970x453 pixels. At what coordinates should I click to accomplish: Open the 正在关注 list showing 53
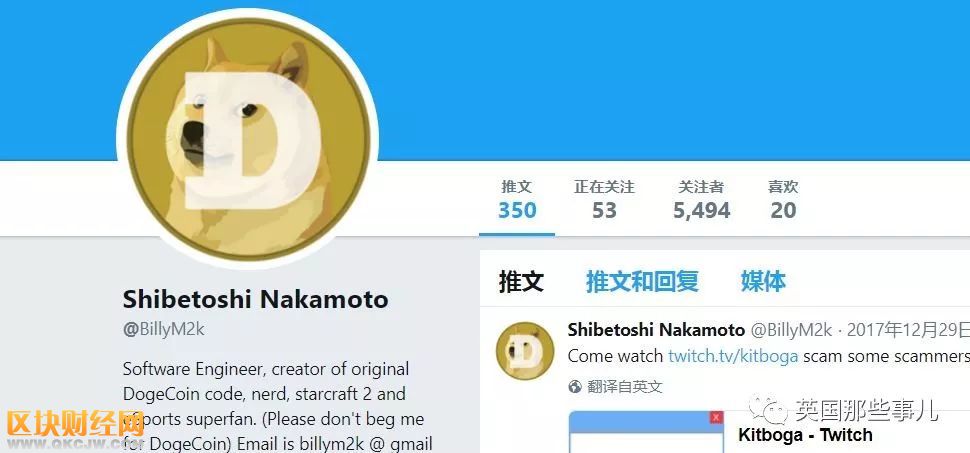(604, 200)
